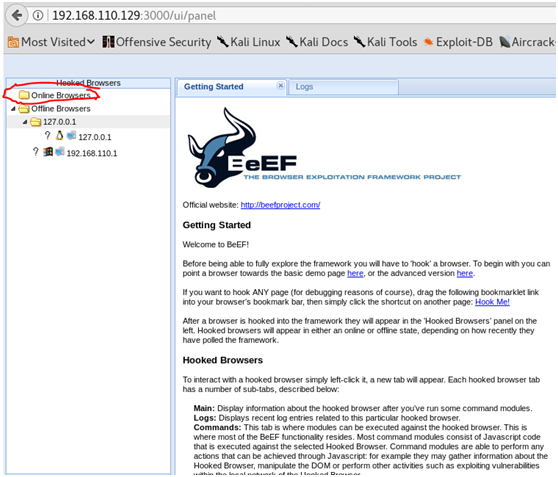Screen dimensions: 558x477
Task: Click Exploit-DB bookmark icon
Action: (x=428, y=42)
